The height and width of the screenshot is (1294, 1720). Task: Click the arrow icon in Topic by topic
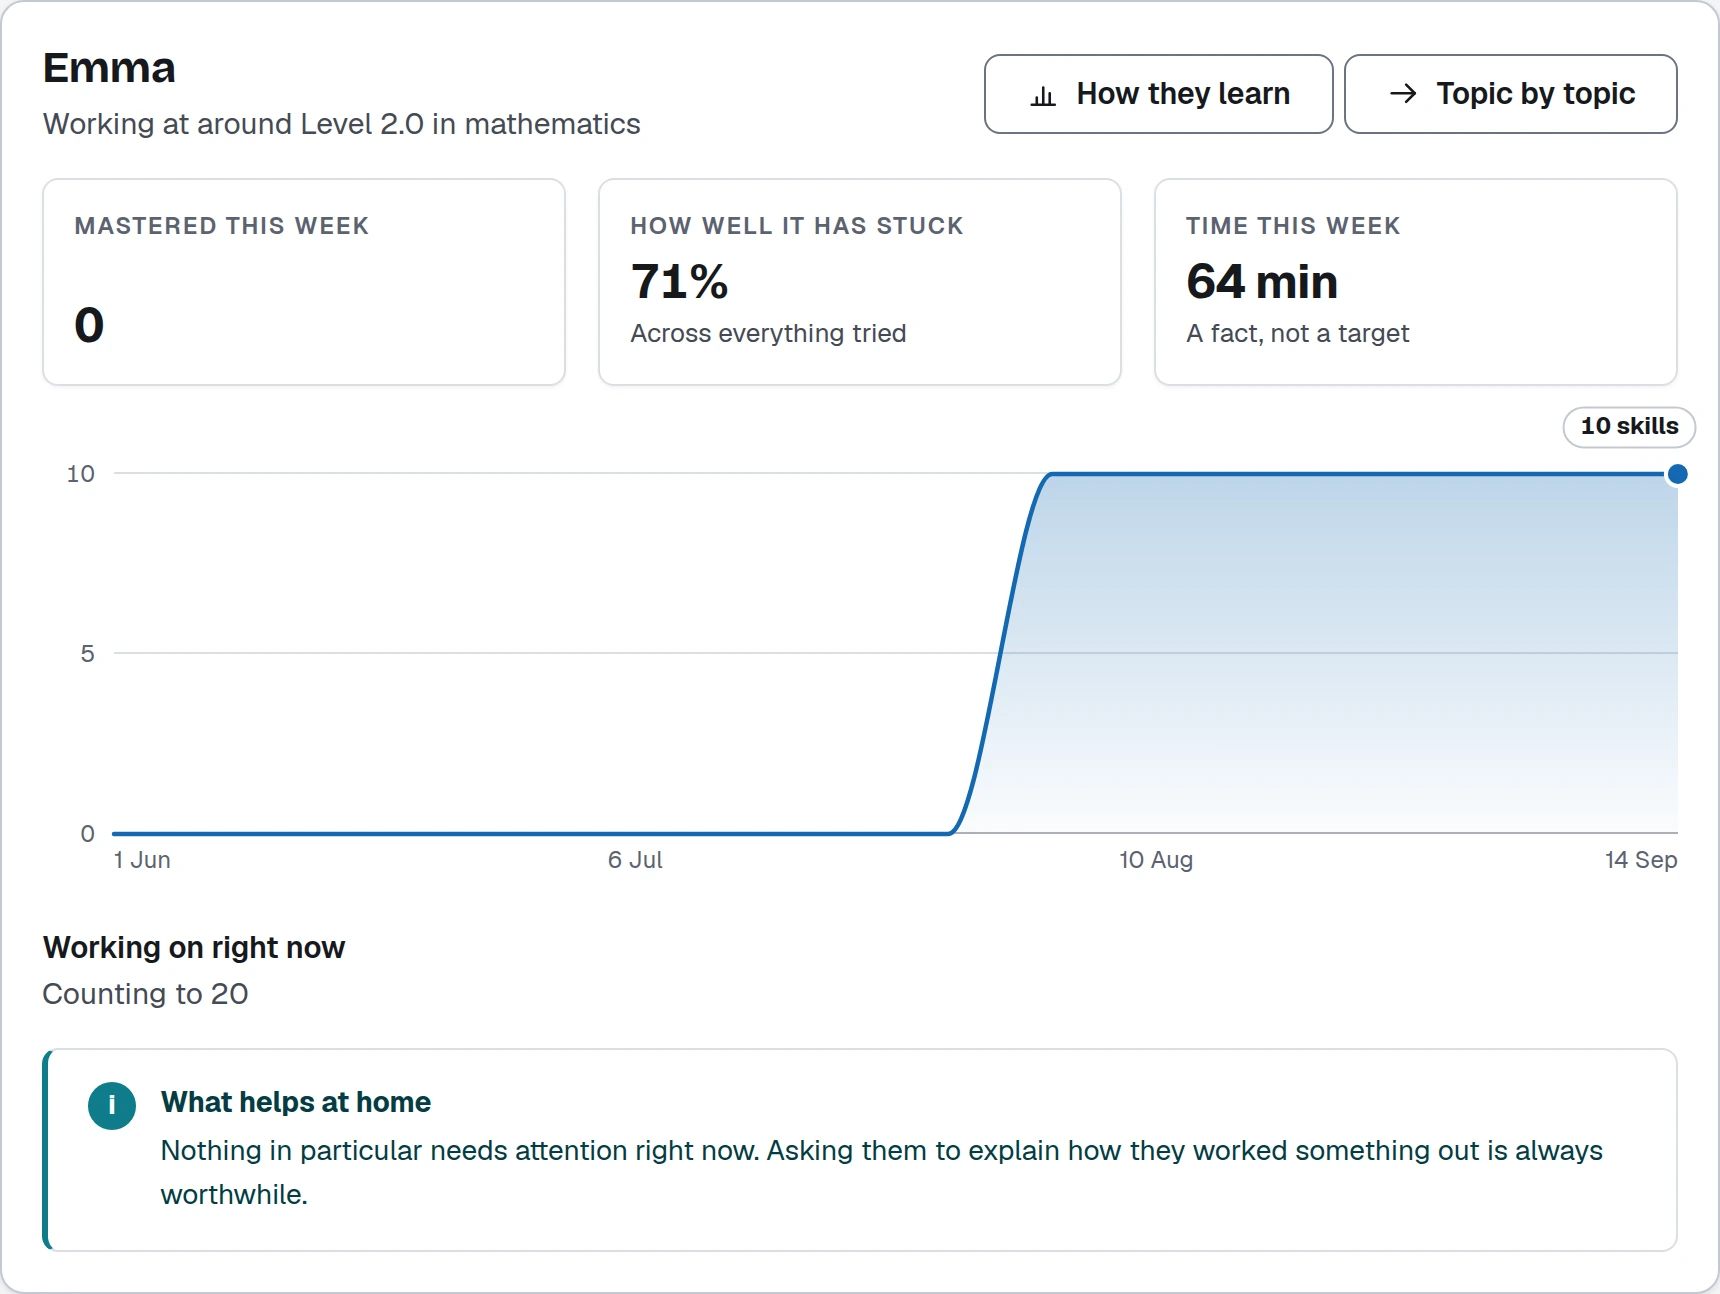click(x=1403, y=94)
